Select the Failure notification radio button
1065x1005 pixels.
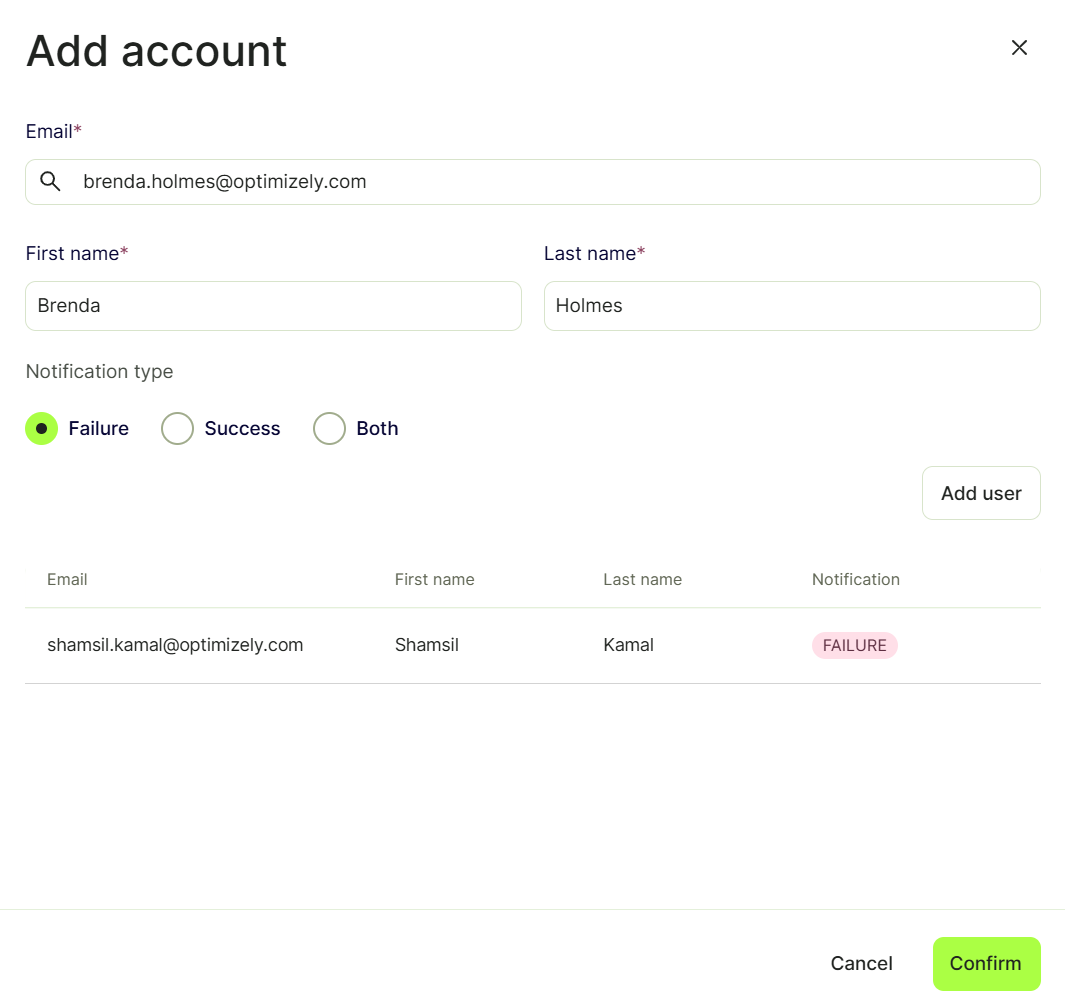pos(41,428)
